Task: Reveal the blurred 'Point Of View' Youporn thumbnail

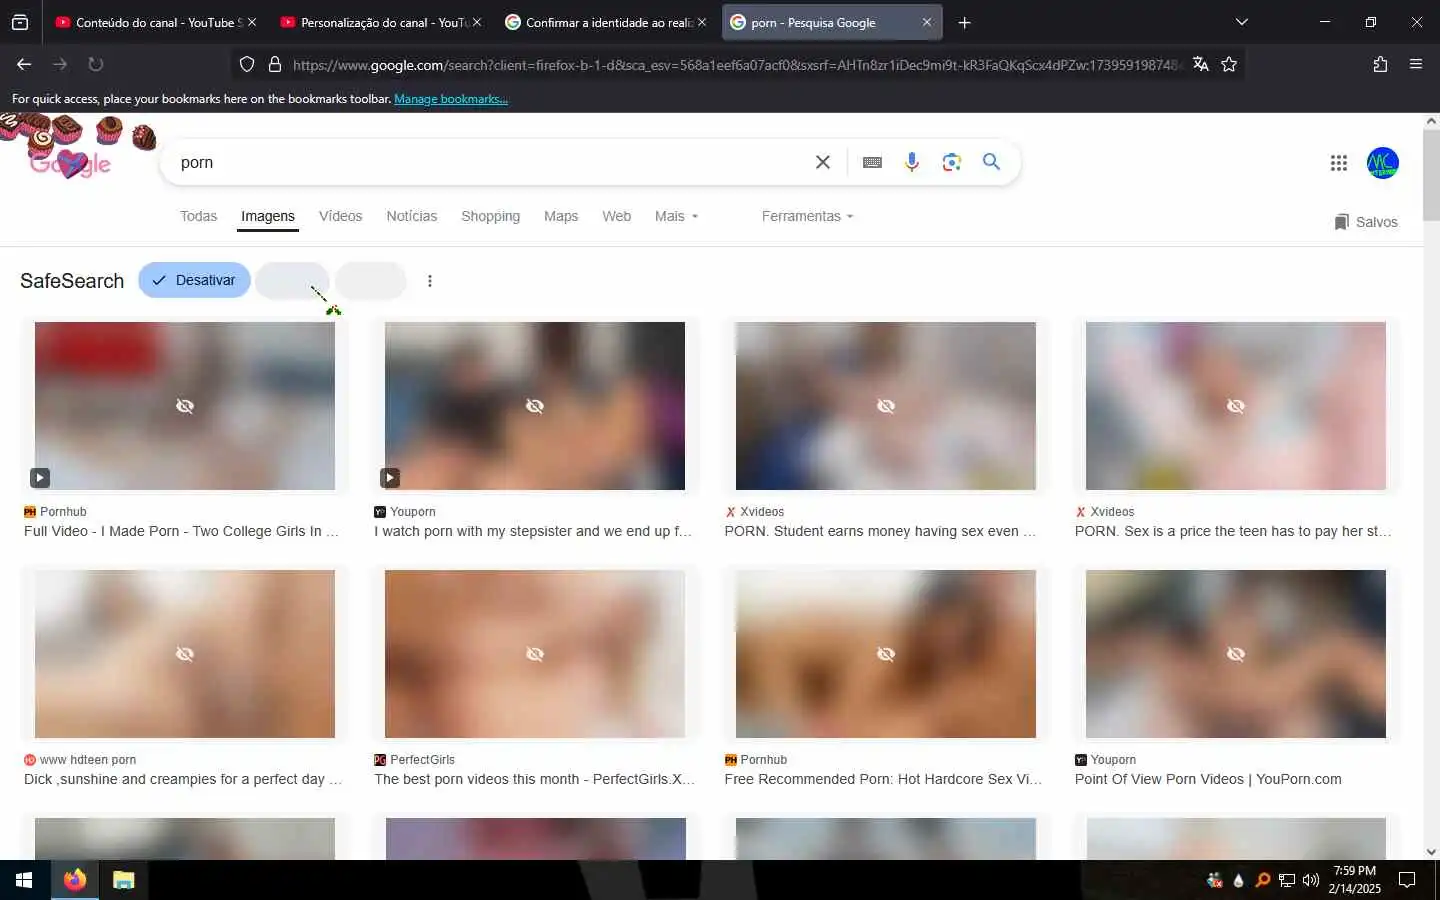Action: click(x=1236, y=654)
